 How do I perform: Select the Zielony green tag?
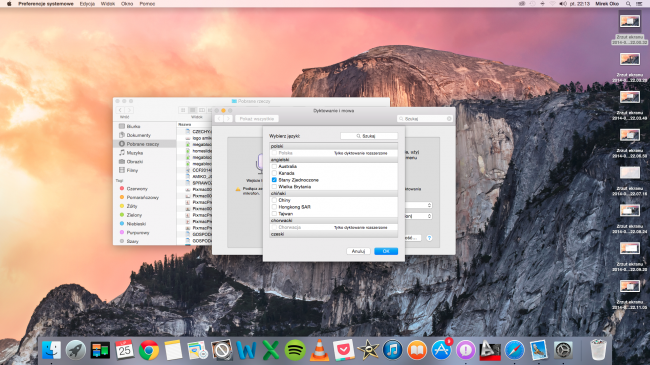[134, 215]
